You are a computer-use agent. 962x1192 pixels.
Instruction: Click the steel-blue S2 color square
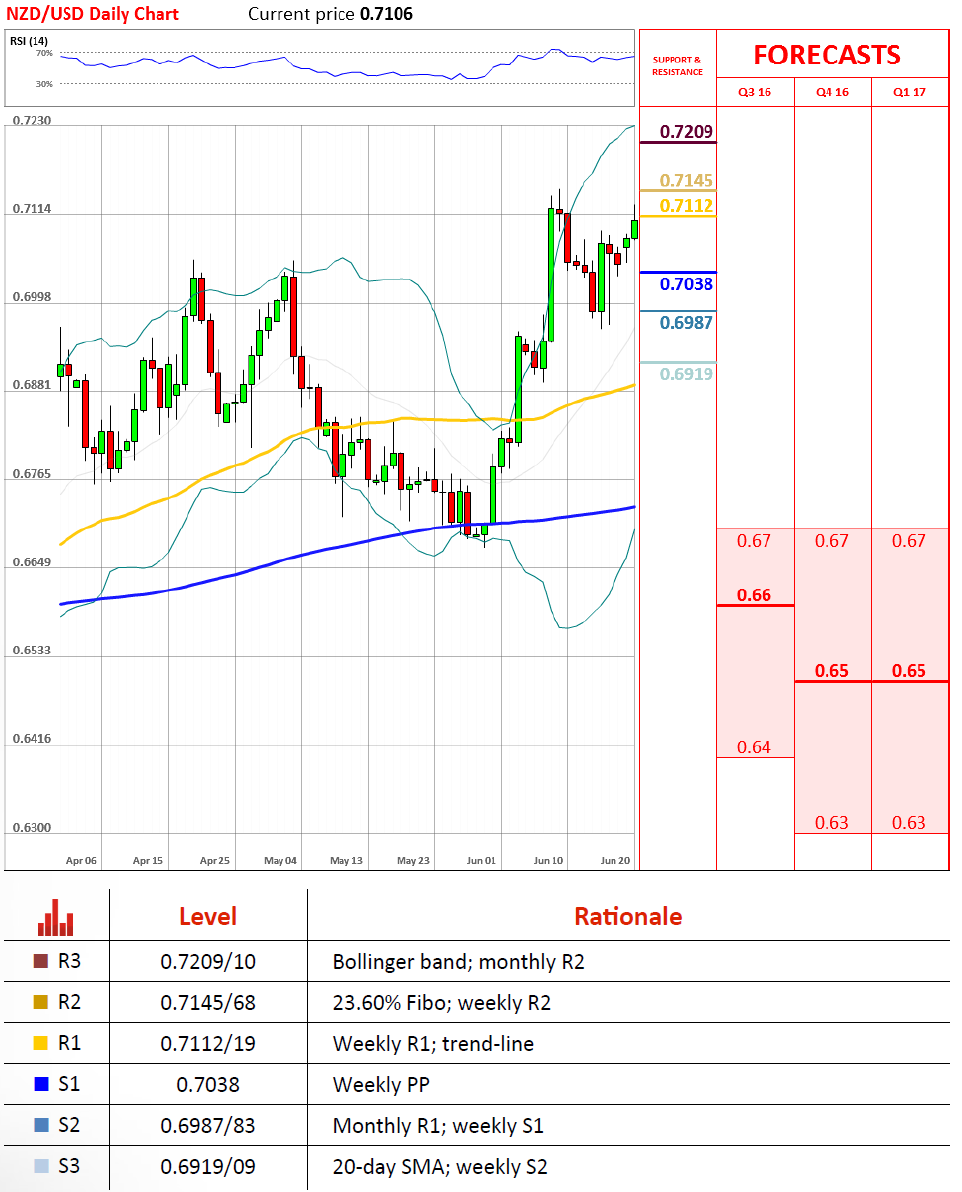[41, 1126]
